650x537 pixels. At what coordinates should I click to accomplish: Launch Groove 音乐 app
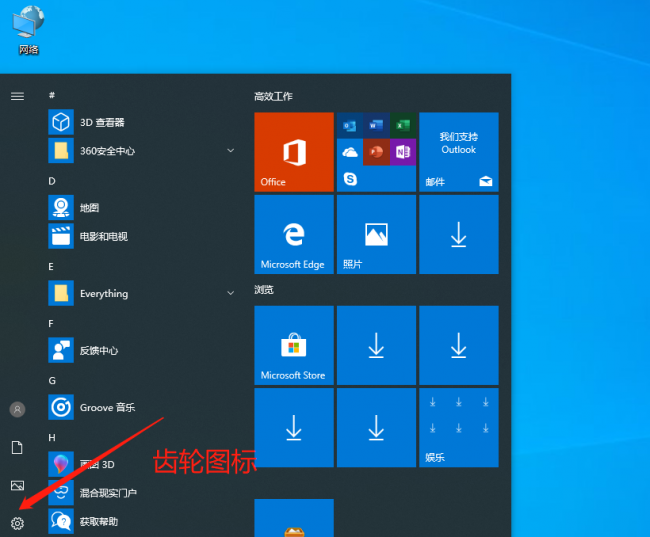click(141, 407)
